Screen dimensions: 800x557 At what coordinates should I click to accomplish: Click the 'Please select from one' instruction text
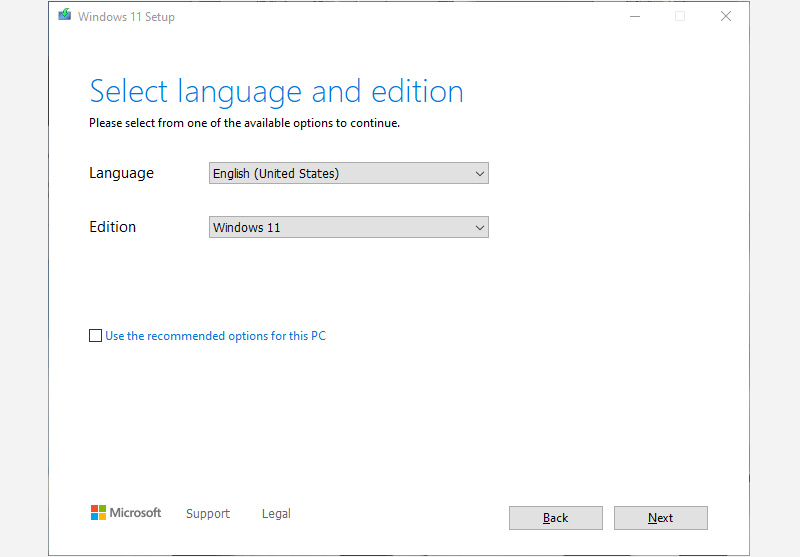tap(244, 123)
